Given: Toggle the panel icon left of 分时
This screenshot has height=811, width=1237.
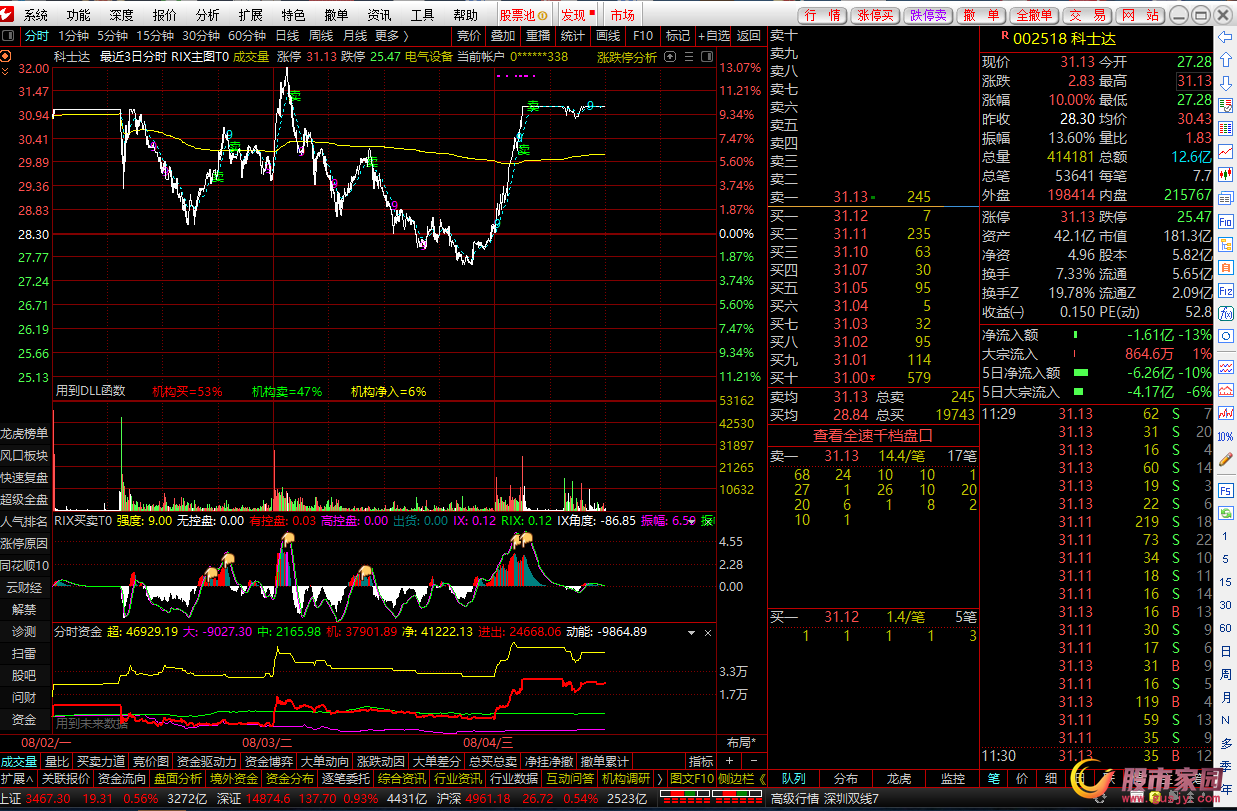Looking at the screenshot, I should click(10, 35).
